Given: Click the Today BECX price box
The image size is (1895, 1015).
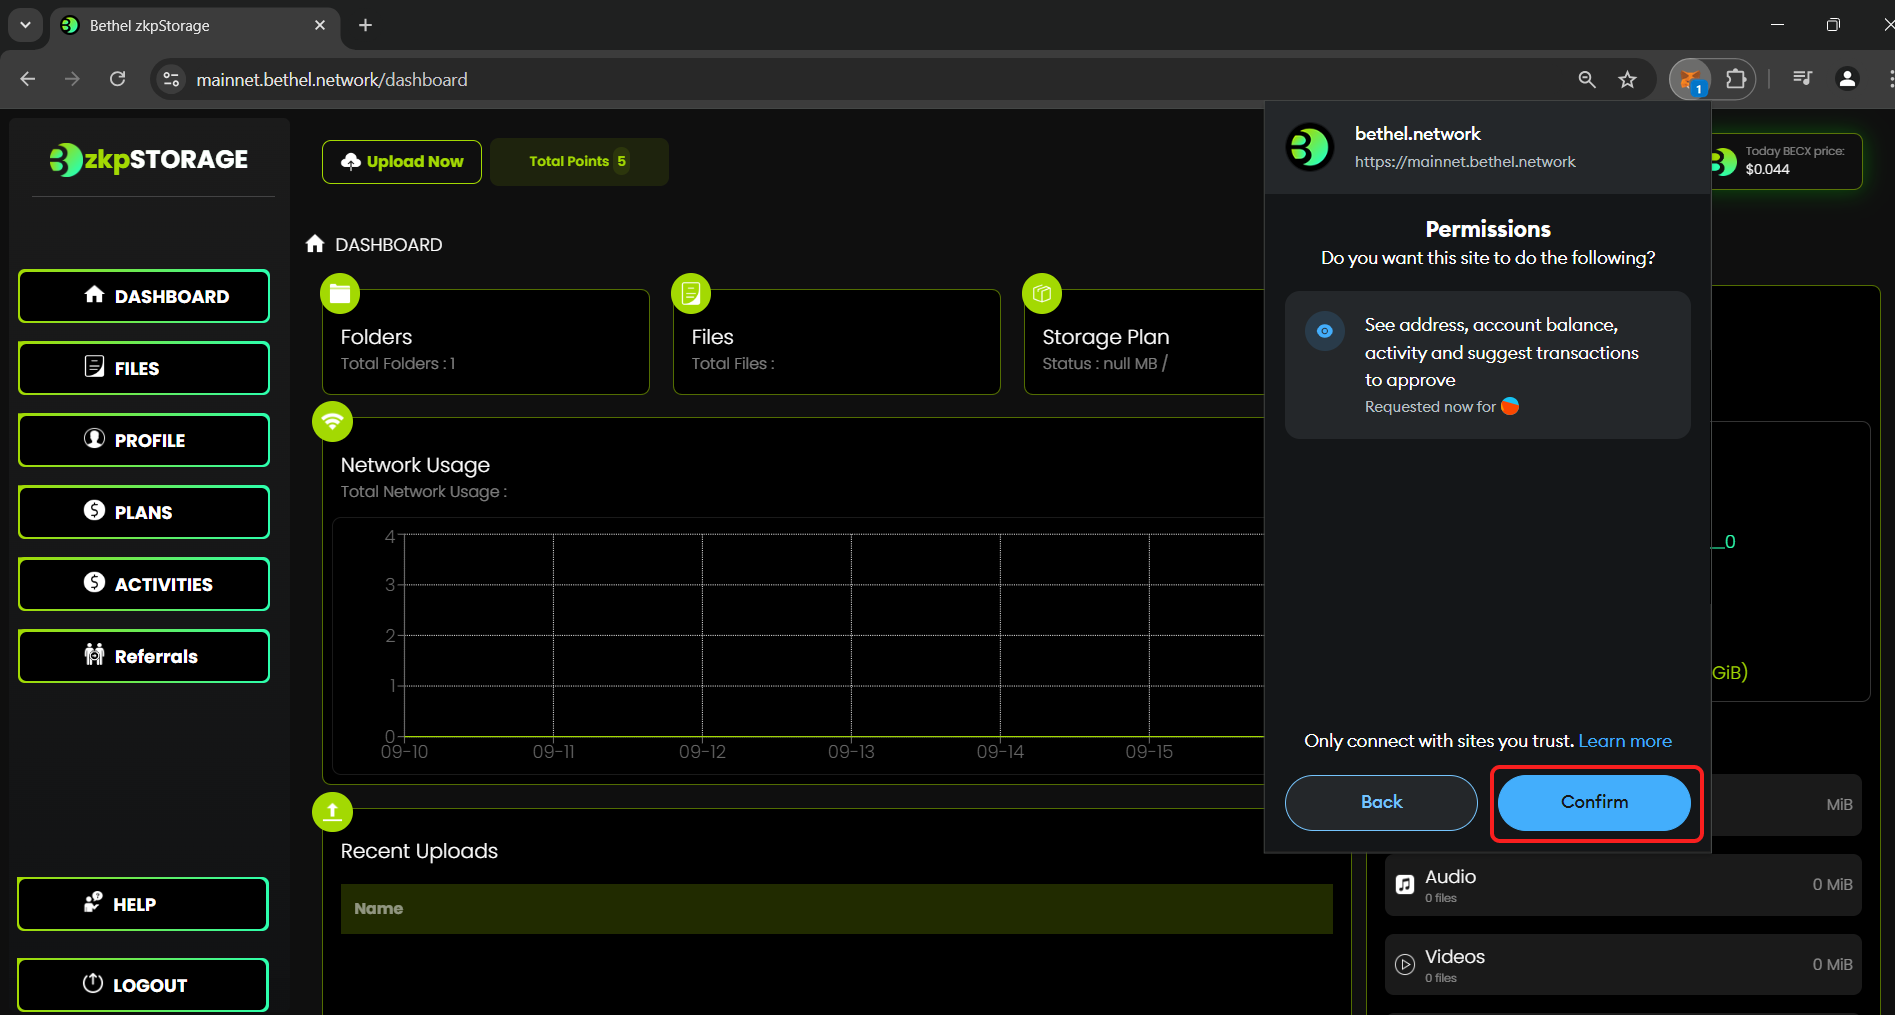Looking at the screenshot, I should (x=1786, y=161).
